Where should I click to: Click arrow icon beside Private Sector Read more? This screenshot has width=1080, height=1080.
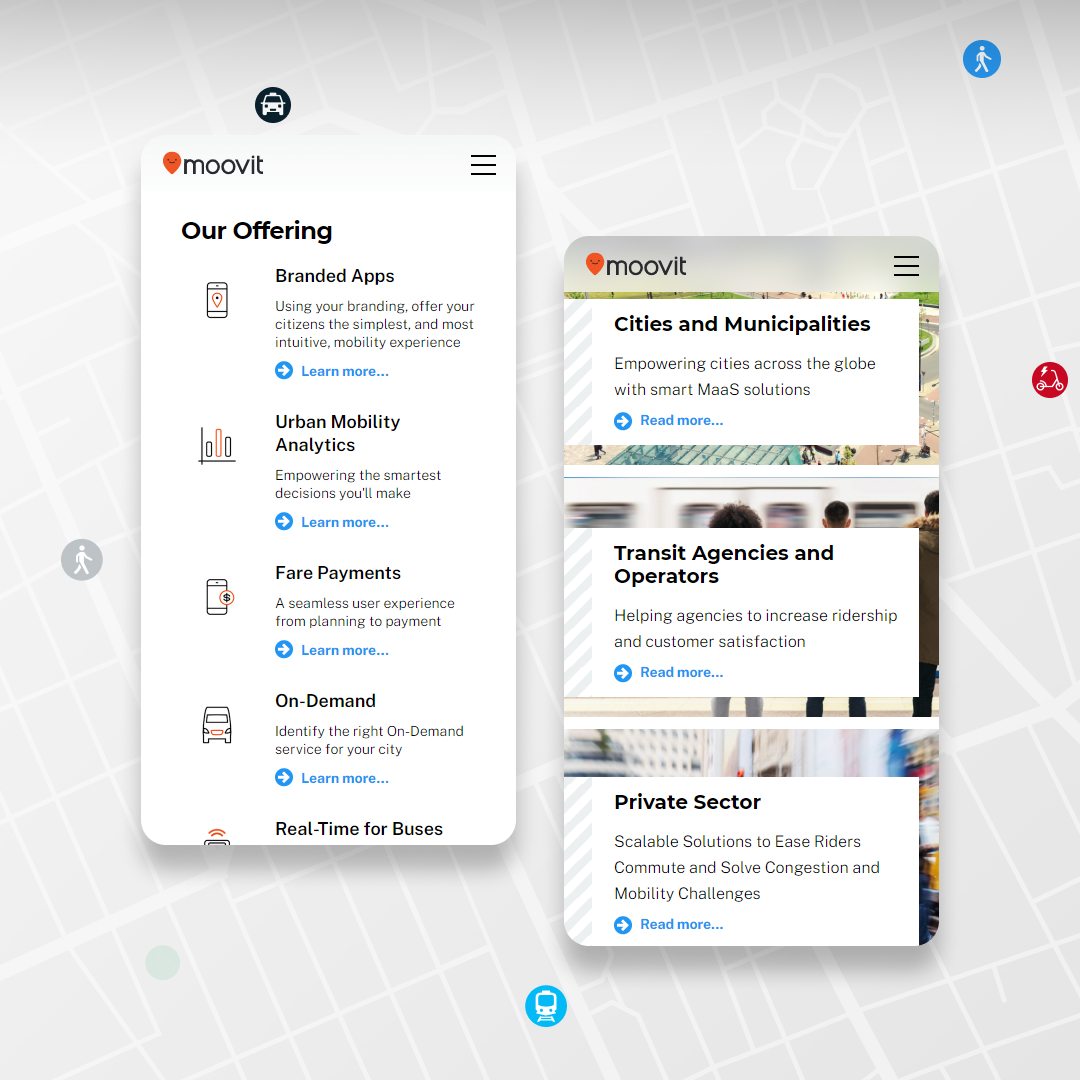click(x=623, y=925)
